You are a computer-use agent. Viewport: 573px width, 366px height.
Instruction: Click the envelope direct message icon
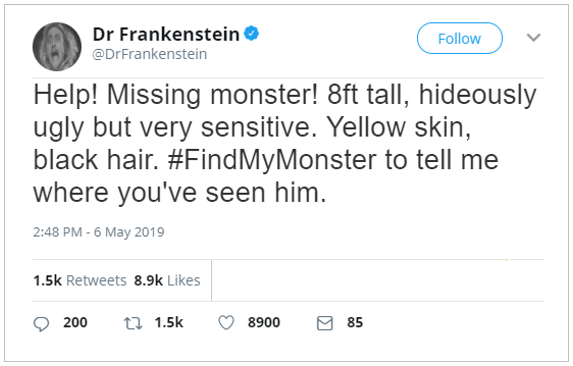click(x=325, y=323)
